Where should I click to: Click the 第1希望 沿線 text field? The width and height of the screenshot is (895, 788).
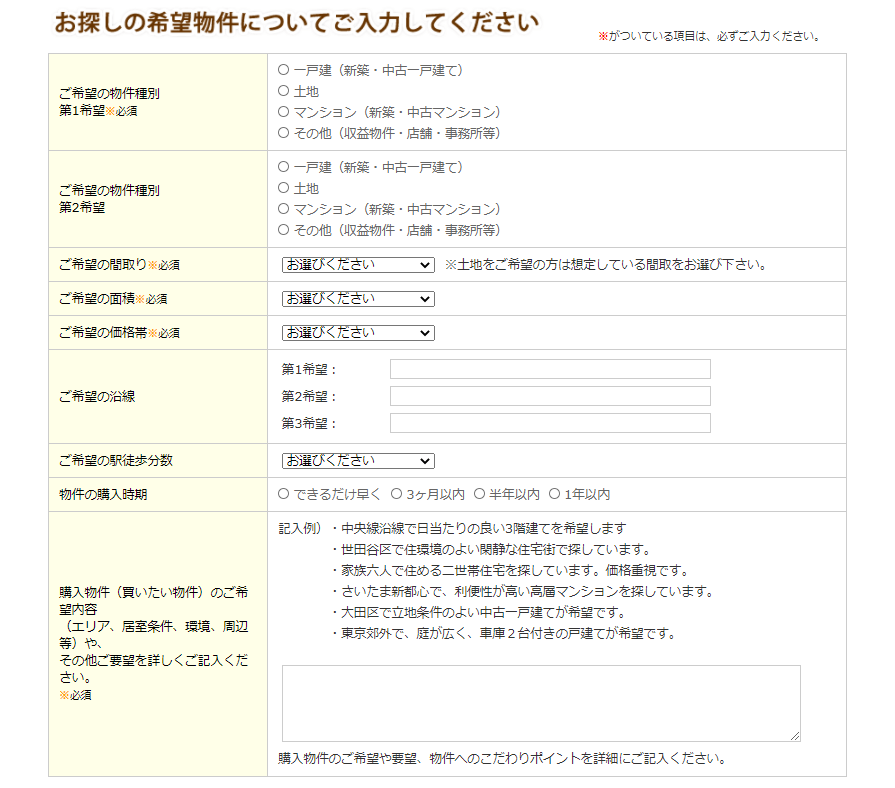[x=550, y=370]
